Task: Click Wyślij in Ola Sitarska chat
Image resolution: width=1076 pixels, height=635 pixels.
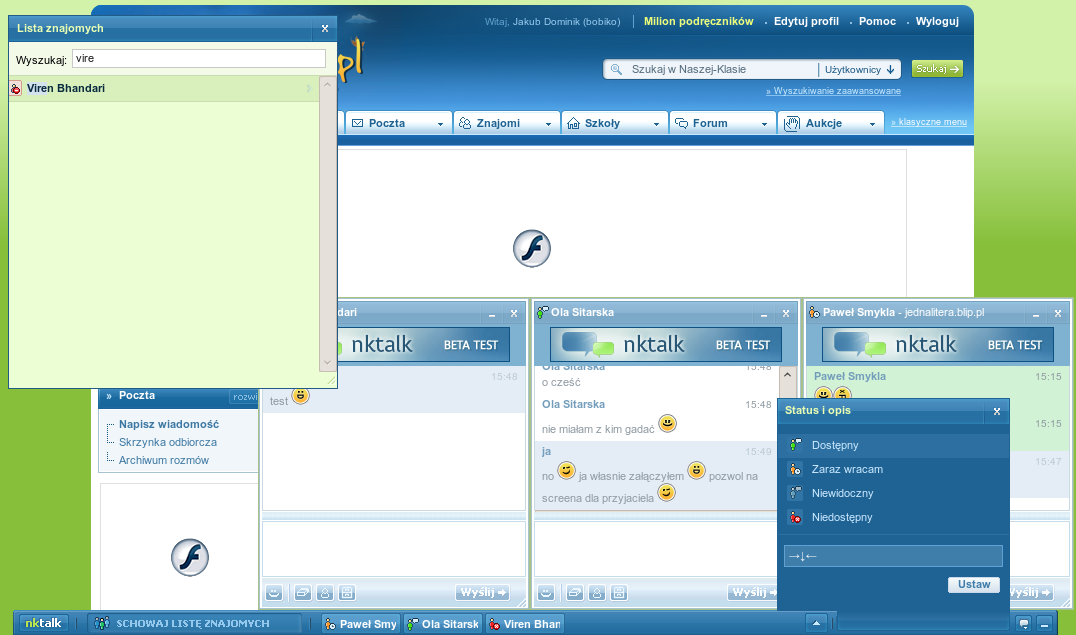Action: click(x=753, y=592)
